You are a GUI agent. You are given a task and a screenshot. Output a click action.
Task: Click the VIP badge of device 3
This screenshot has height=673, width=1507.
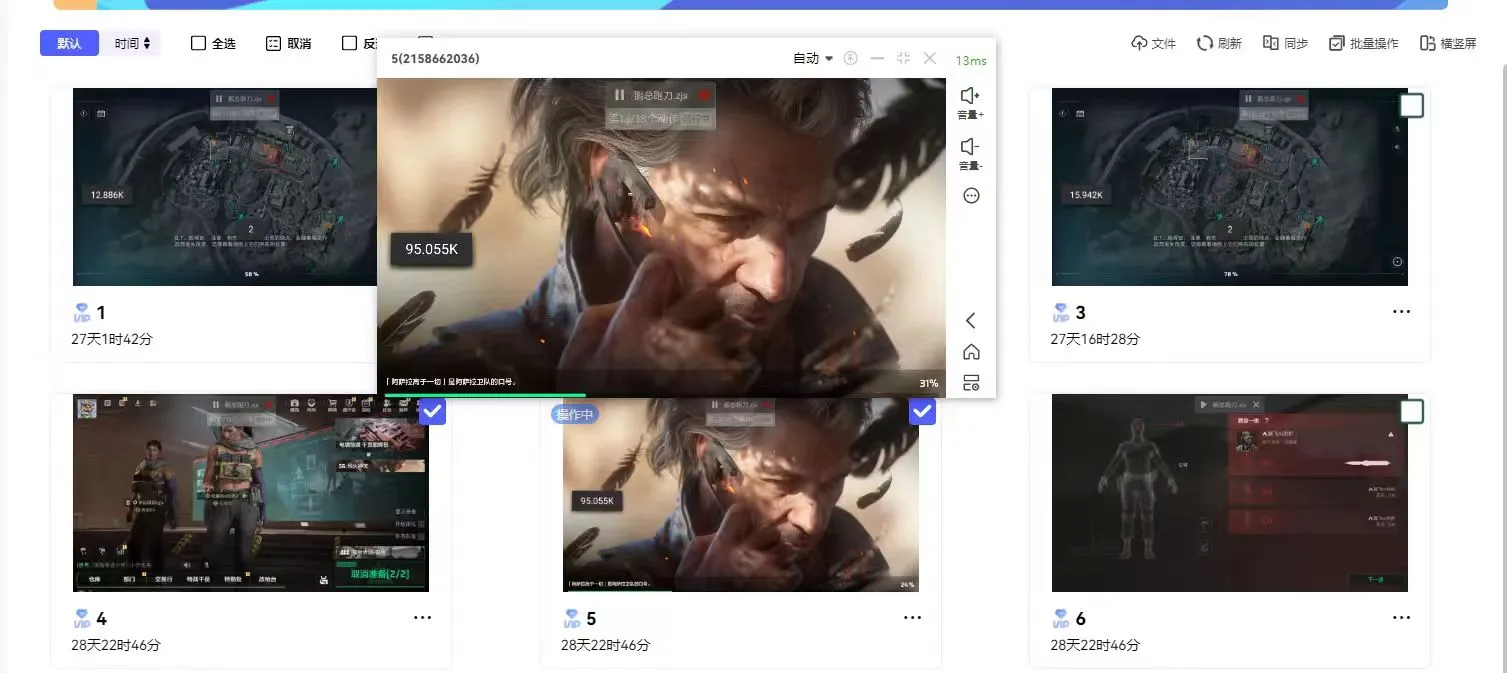(x=1061, y=312)
